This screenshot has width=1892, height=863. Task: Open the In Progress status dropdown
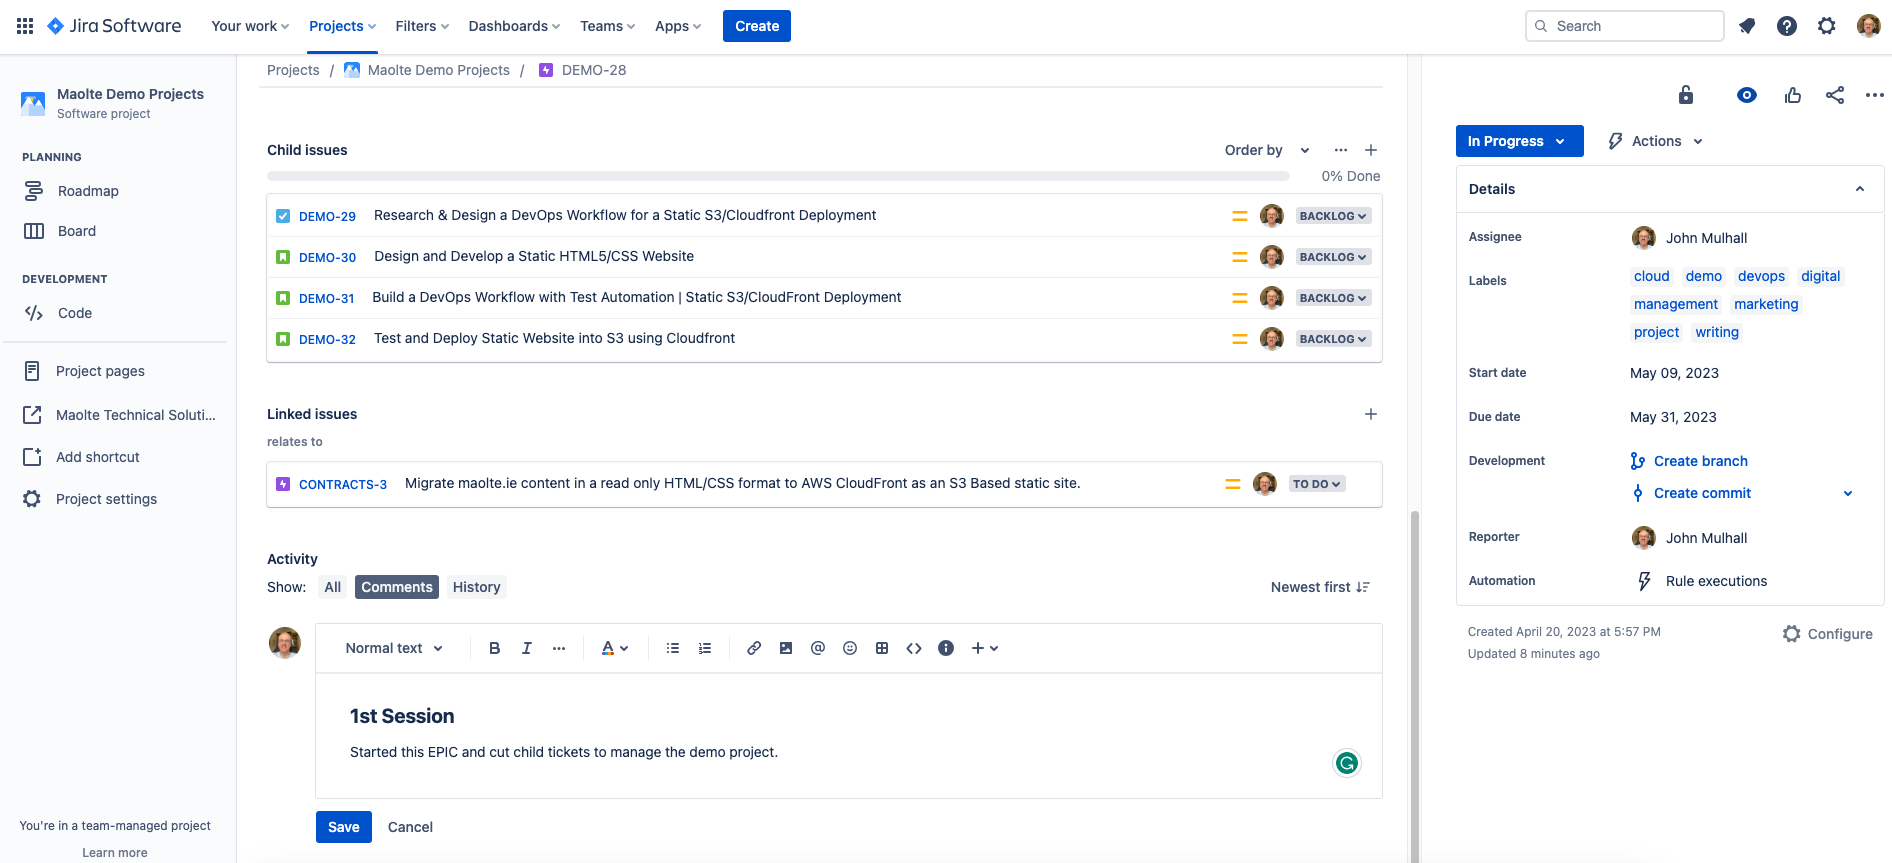(1518, 141)
